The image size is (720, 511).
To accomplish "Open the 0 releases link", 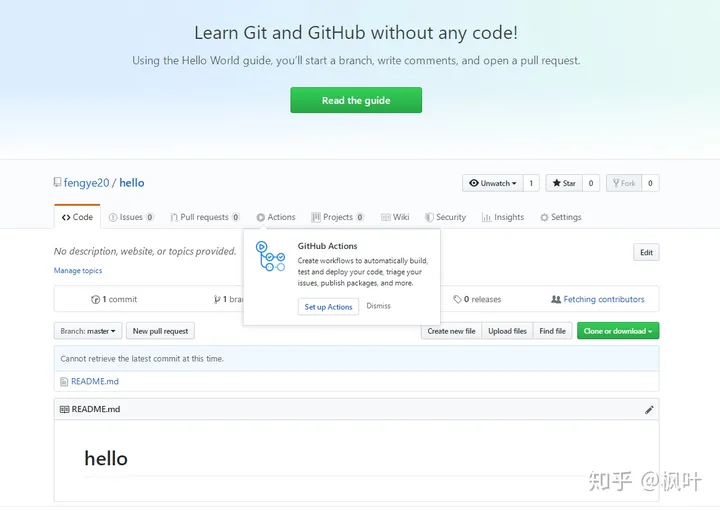I will tap(477, 299).
